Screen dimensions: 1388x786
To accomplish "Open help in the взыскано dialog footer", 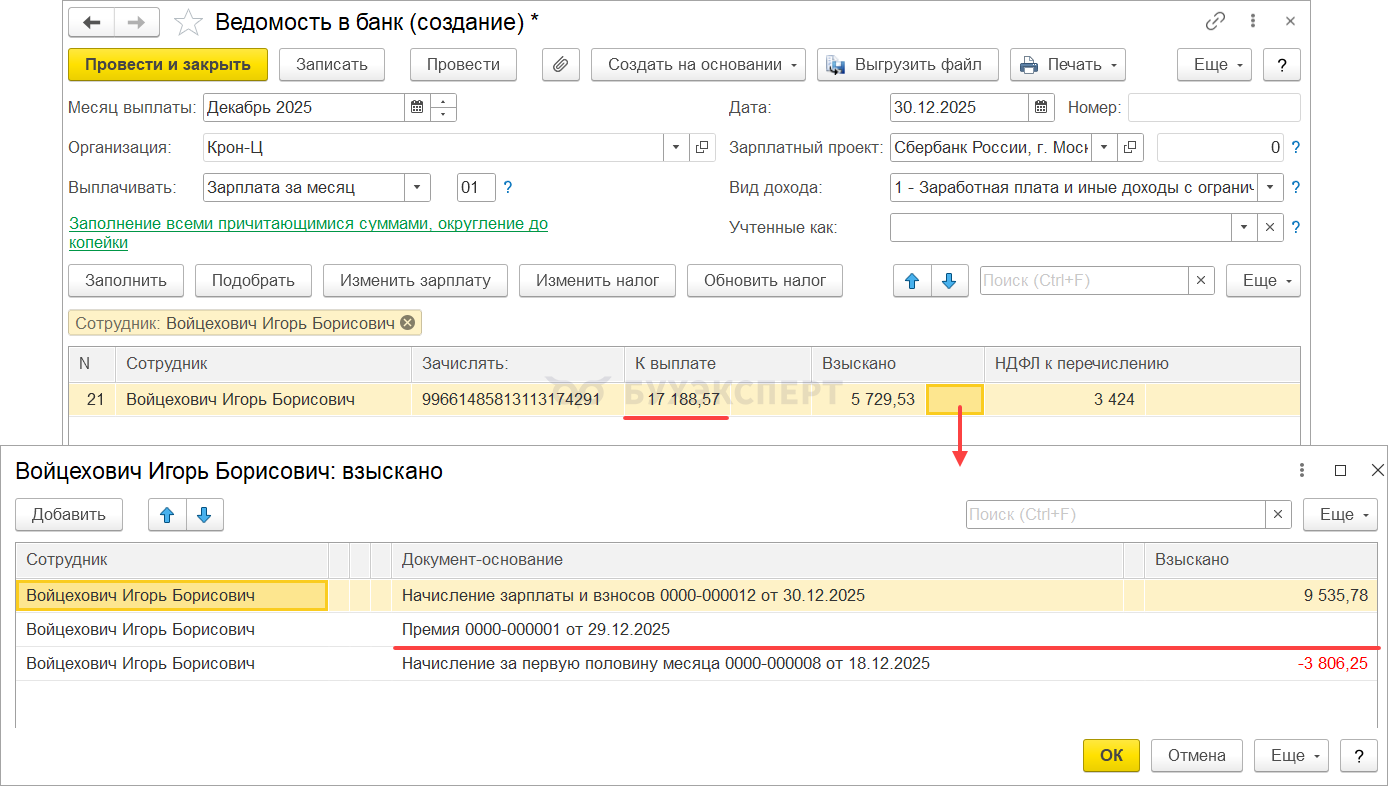I will [x=1359, y=755].
